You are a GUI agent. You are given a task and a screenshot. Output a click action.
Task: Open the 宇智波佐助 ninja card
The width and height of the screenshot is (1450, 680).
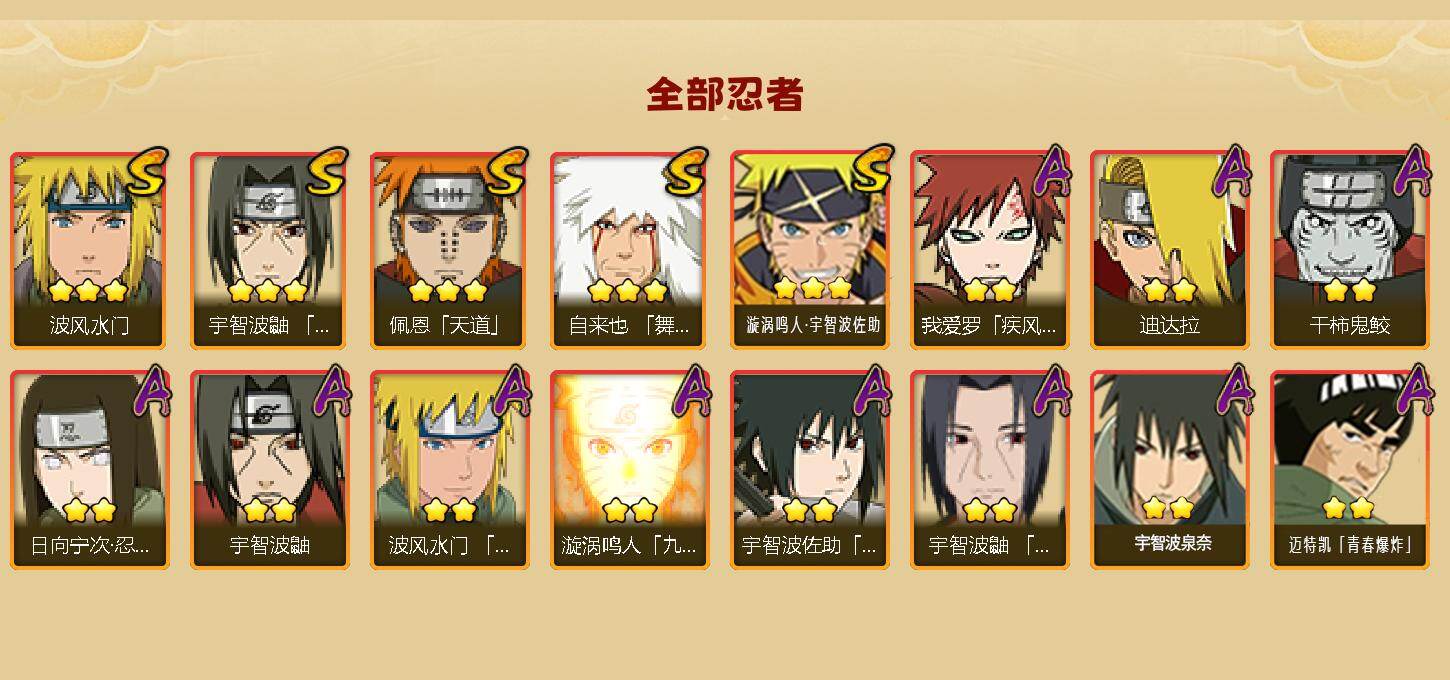coord(809,470)
